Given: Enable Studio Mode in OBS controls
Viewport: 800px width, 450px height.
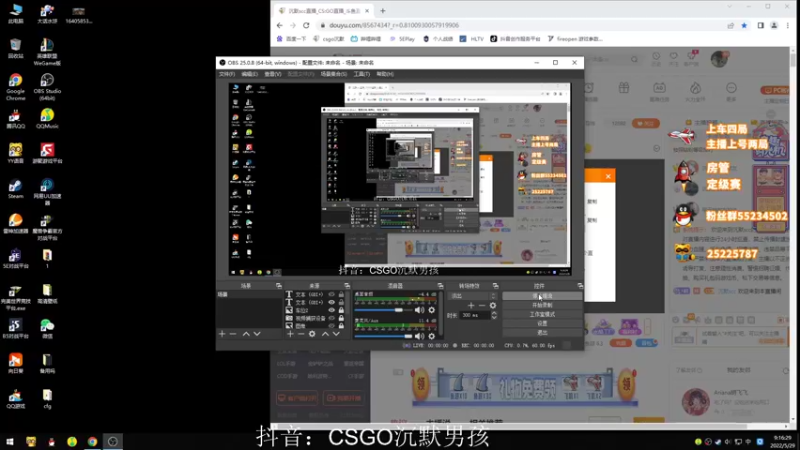Looking at the screenshot, I should pyautogui.click(x=542, y=314).
